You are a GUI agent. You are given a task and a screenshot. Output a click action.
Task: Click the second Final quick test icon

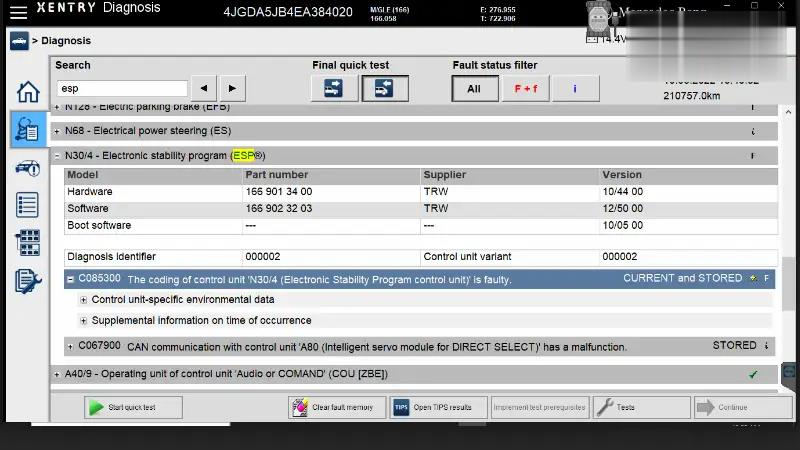(385, 88)
